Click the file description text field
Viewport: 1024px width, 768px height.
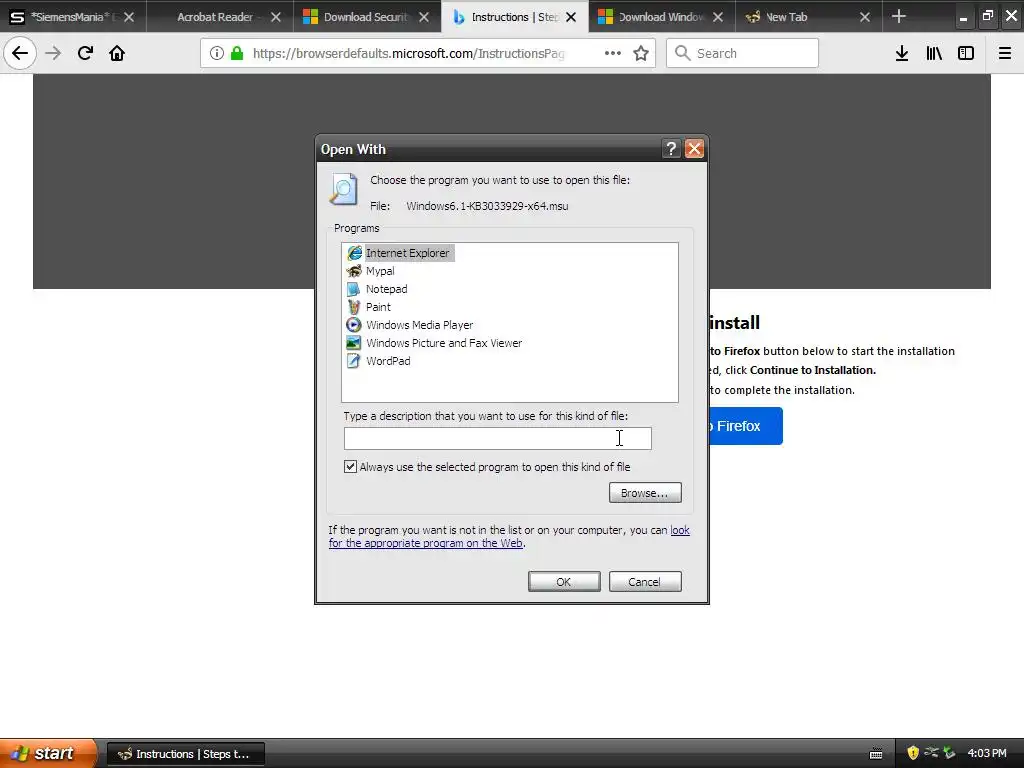pos(498,438)
